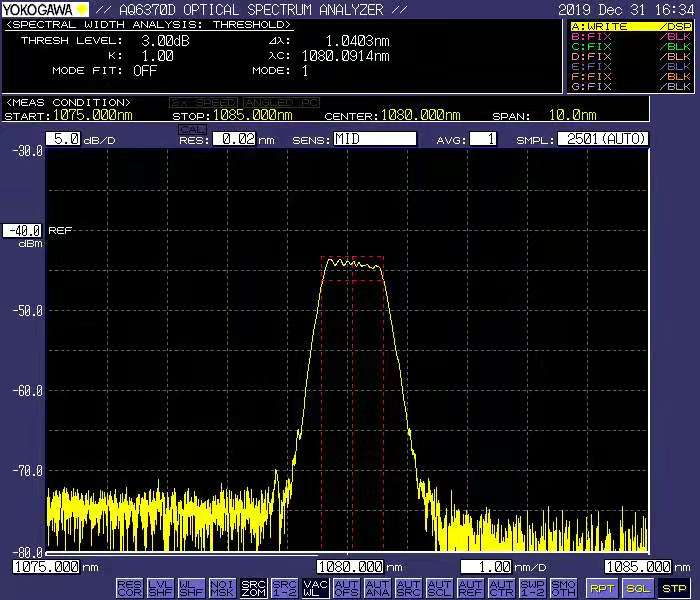Click the AUT ANA auto analysis icon

[377, 588]
